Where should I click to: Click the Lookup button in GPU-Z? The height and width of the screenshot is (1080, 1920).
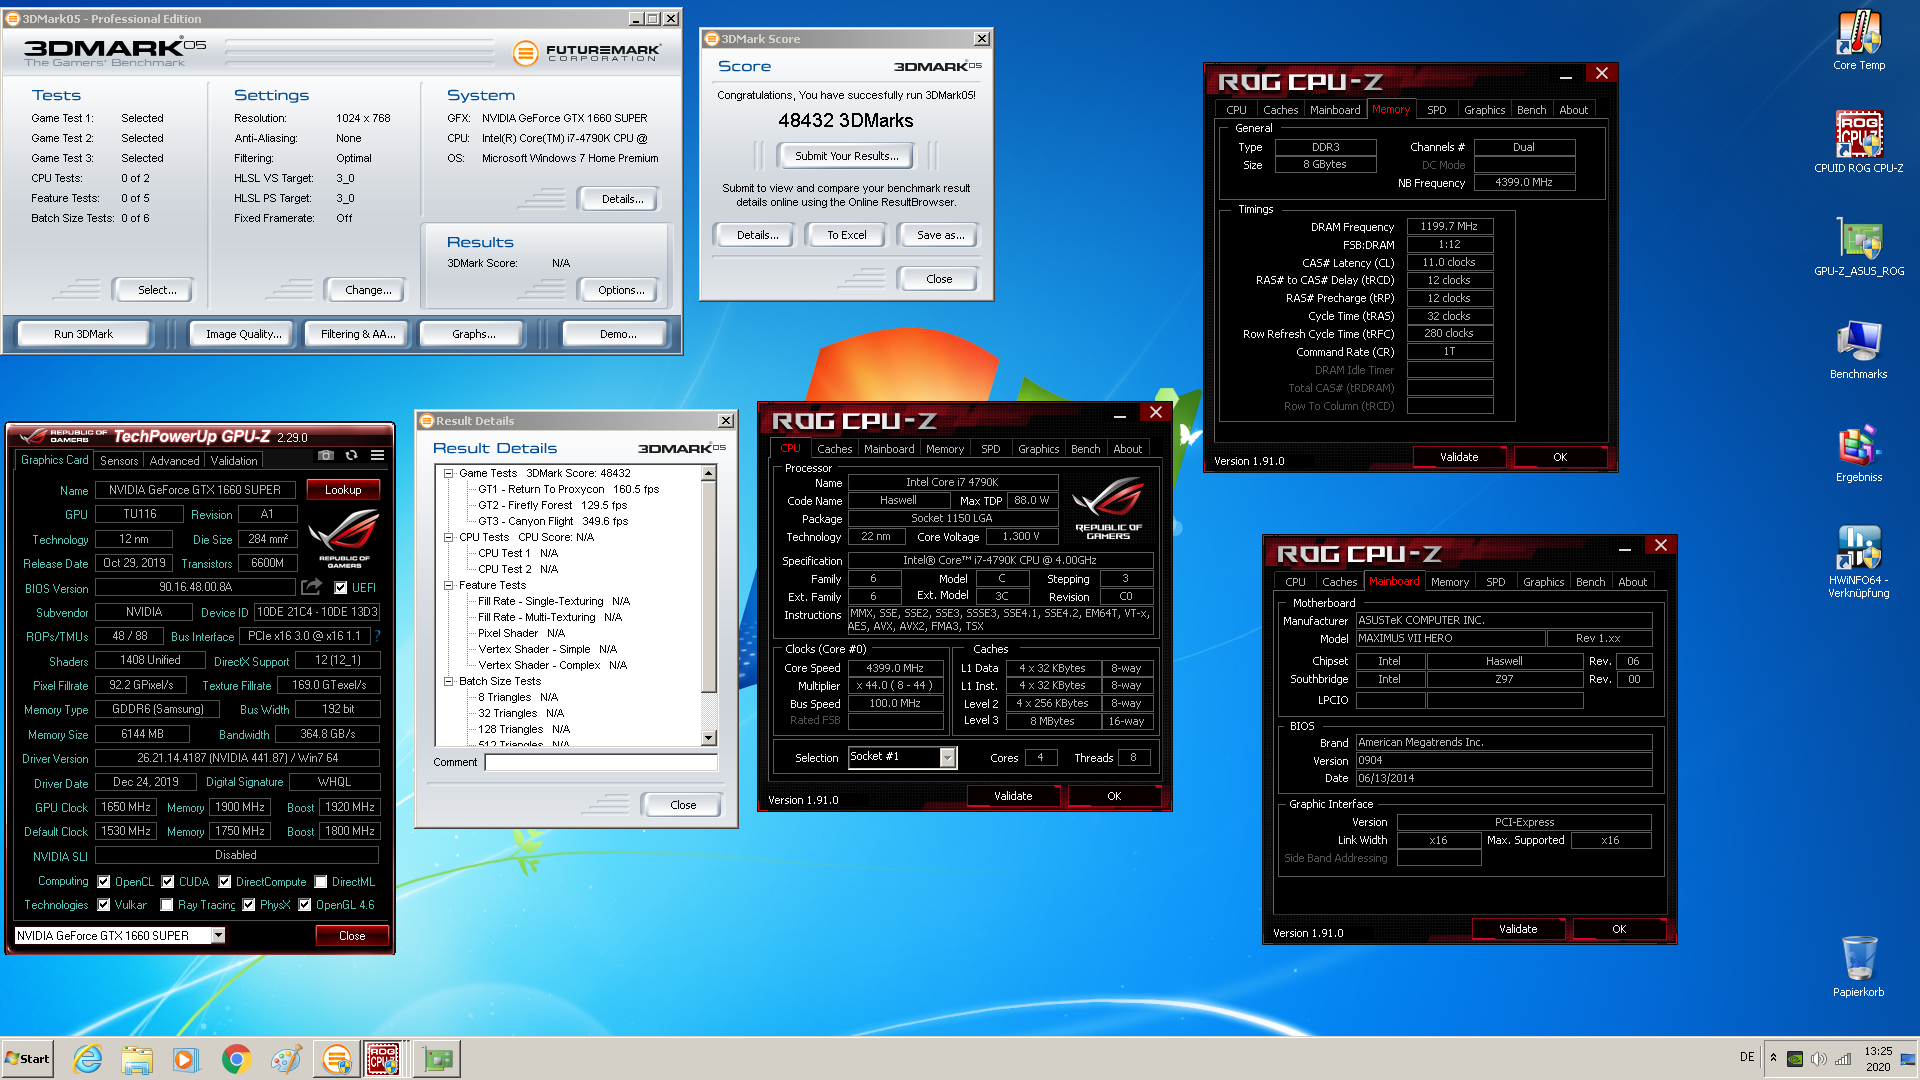point(343,490)
